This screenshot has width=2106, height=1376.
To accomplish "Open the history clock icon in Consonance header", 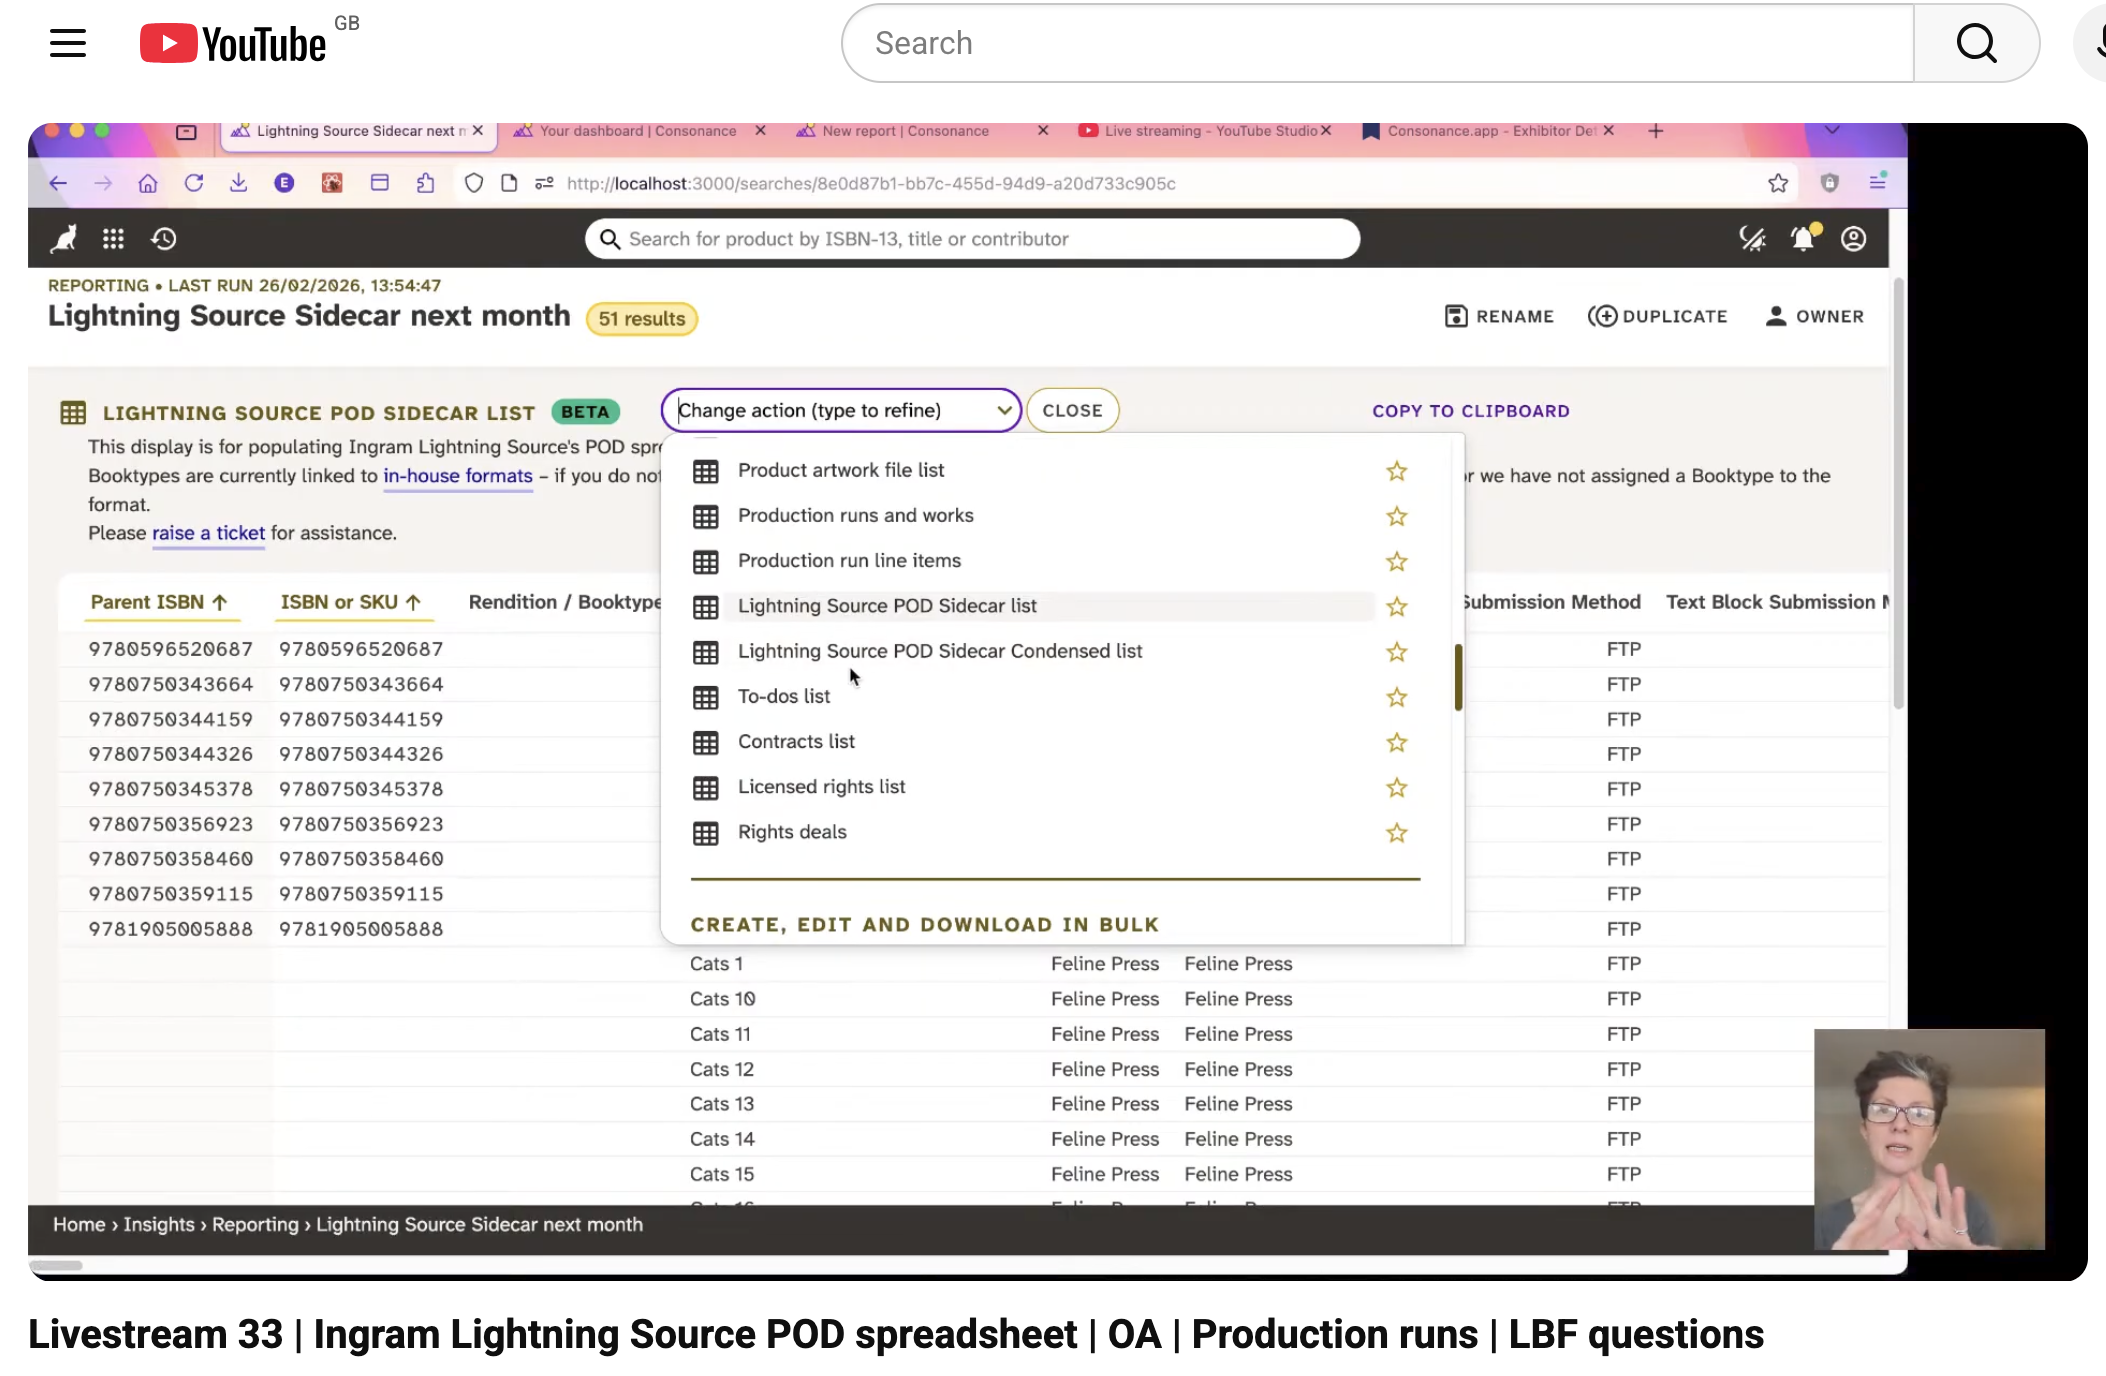I will (164, 239).
